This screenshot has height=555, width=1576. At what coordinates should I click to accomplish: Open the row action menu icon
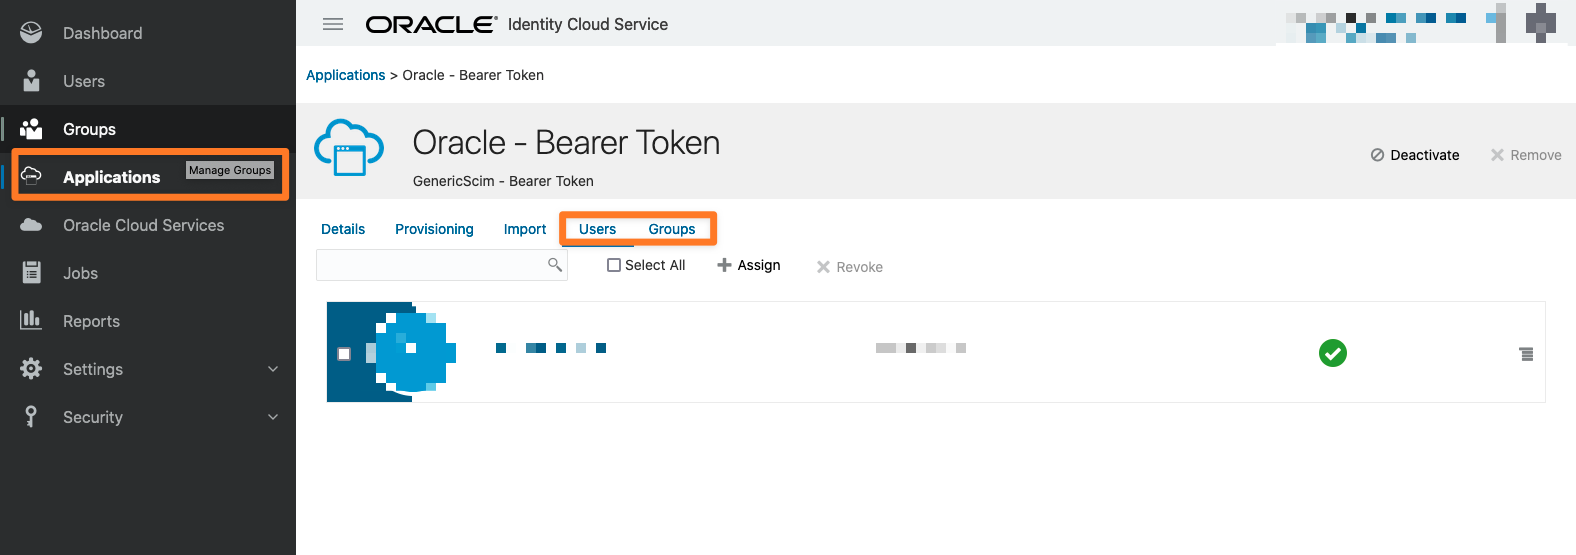click(x=1526, y=354)
